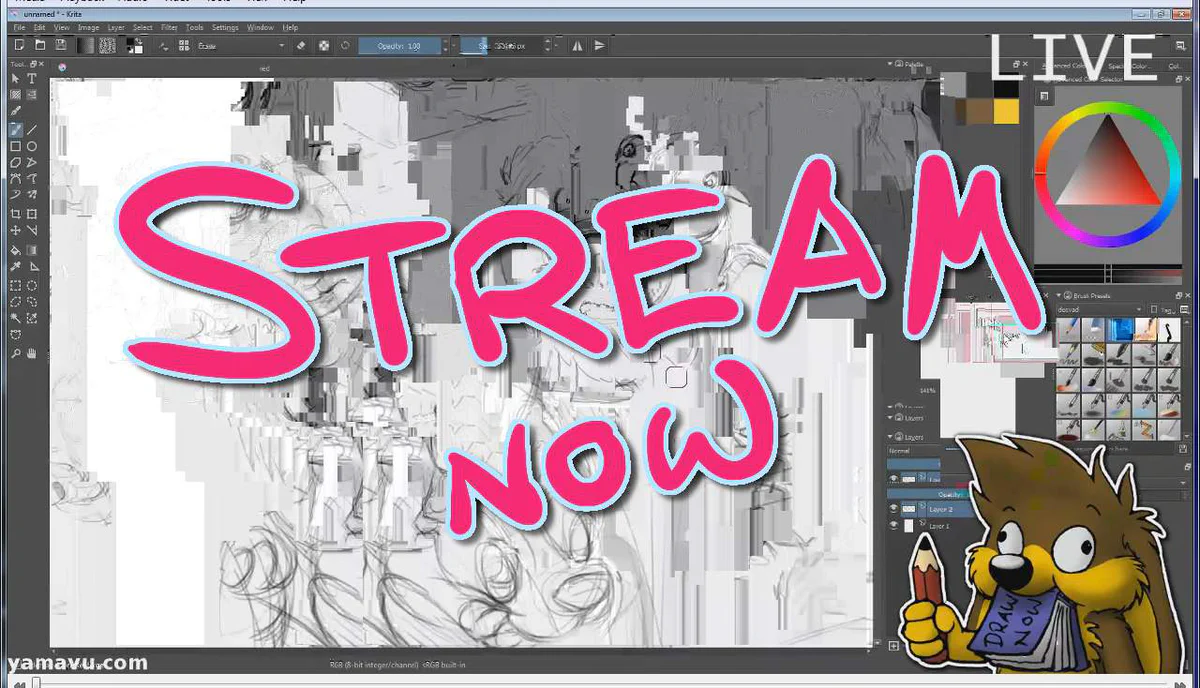Select the Pan hand tool
This screenshot has width=1200, height=688.
32,353
